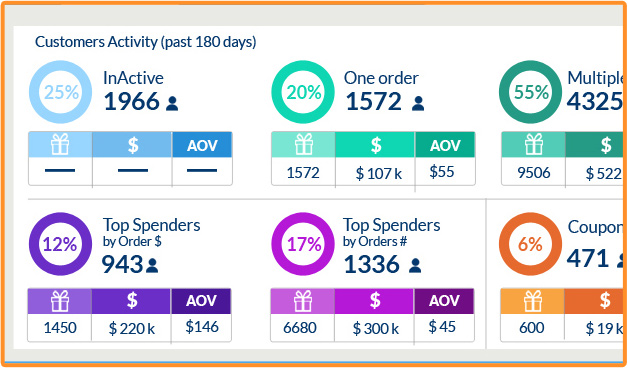The image size is (628, 368).
Task: Click the gift icon under Coupon card
Action: pyautogui.click(x=533, y=301)
